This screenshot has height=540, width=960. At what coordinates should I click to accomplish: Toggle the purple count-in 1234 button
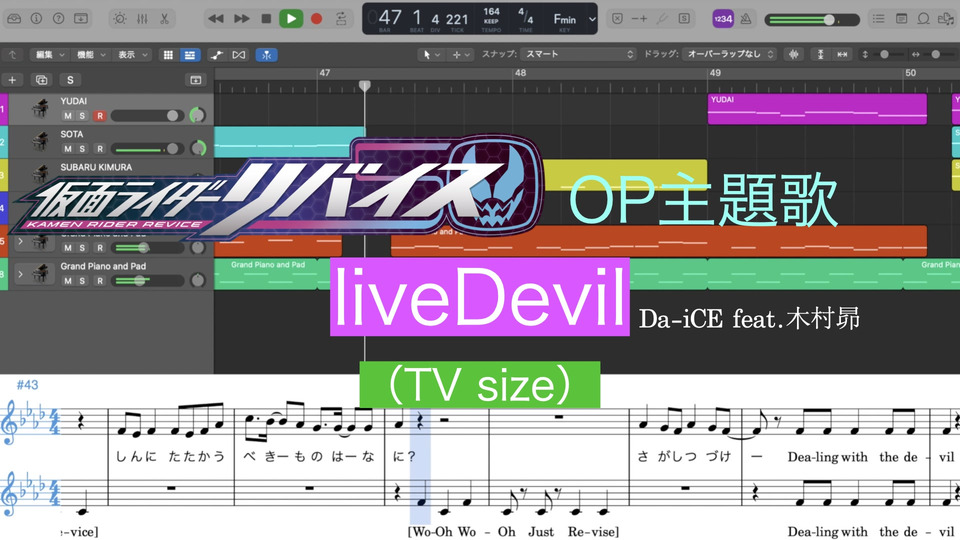coord(723,18)
